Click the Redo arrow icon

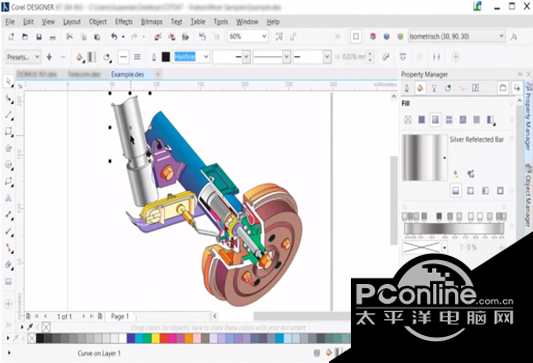click(134, 37)
